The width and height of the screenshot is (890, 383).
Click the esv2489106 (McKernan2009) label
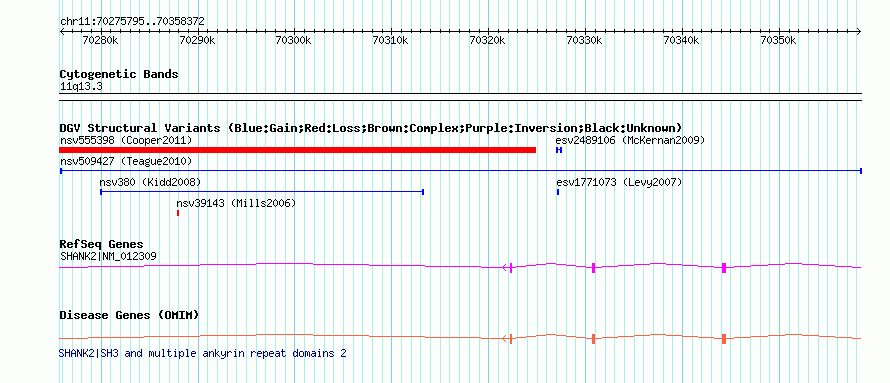point(630,140)
